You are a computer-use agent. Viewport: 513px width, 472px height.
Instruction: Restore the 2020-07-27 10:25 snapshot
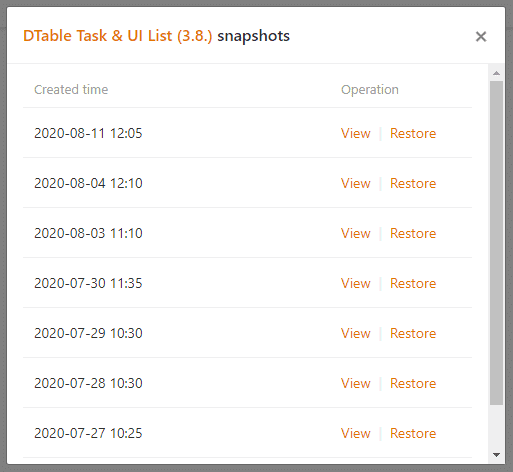[413, 433]
